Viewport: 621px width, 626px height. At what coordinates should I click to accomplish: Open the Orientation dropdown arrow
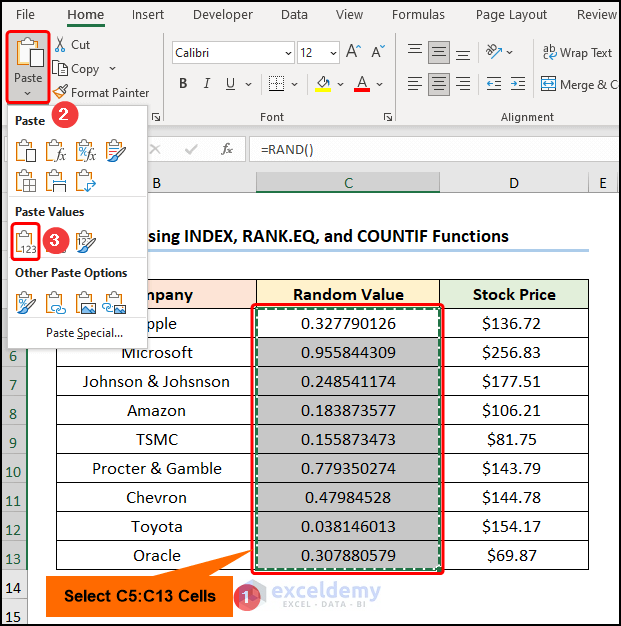[509, 52]
